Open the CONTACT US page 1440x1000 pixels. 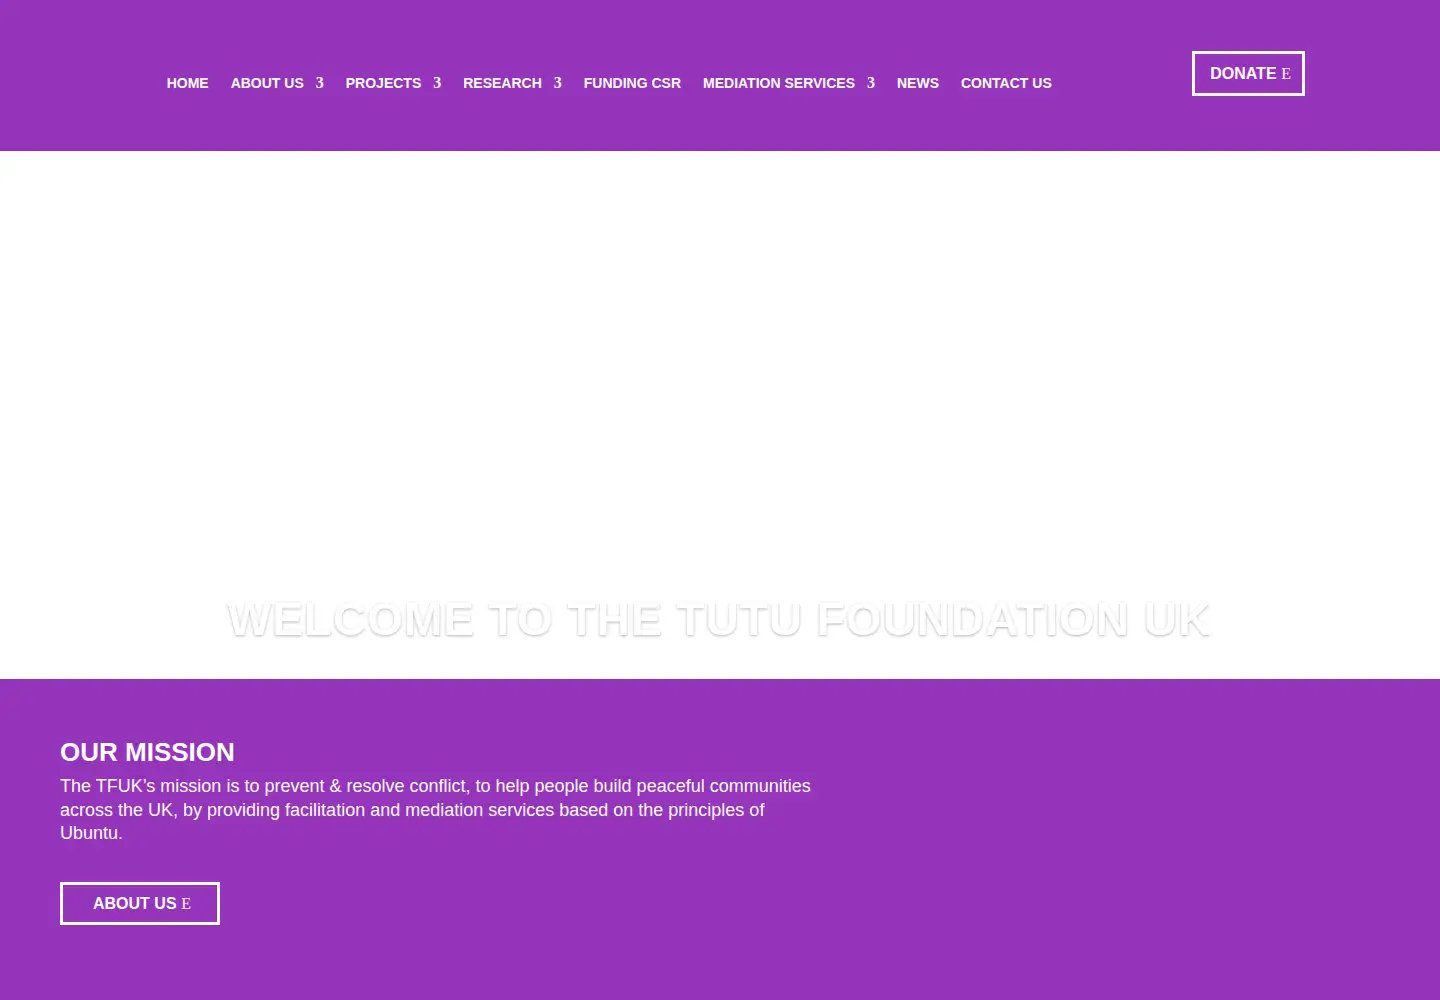1006,83
